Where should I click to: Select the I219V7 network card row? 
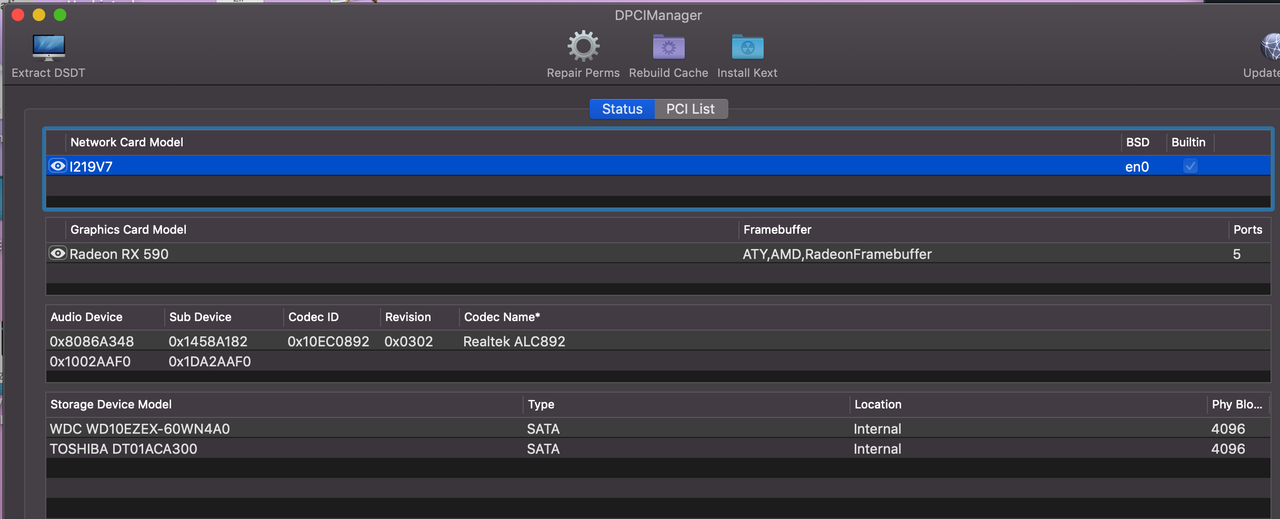658,166
